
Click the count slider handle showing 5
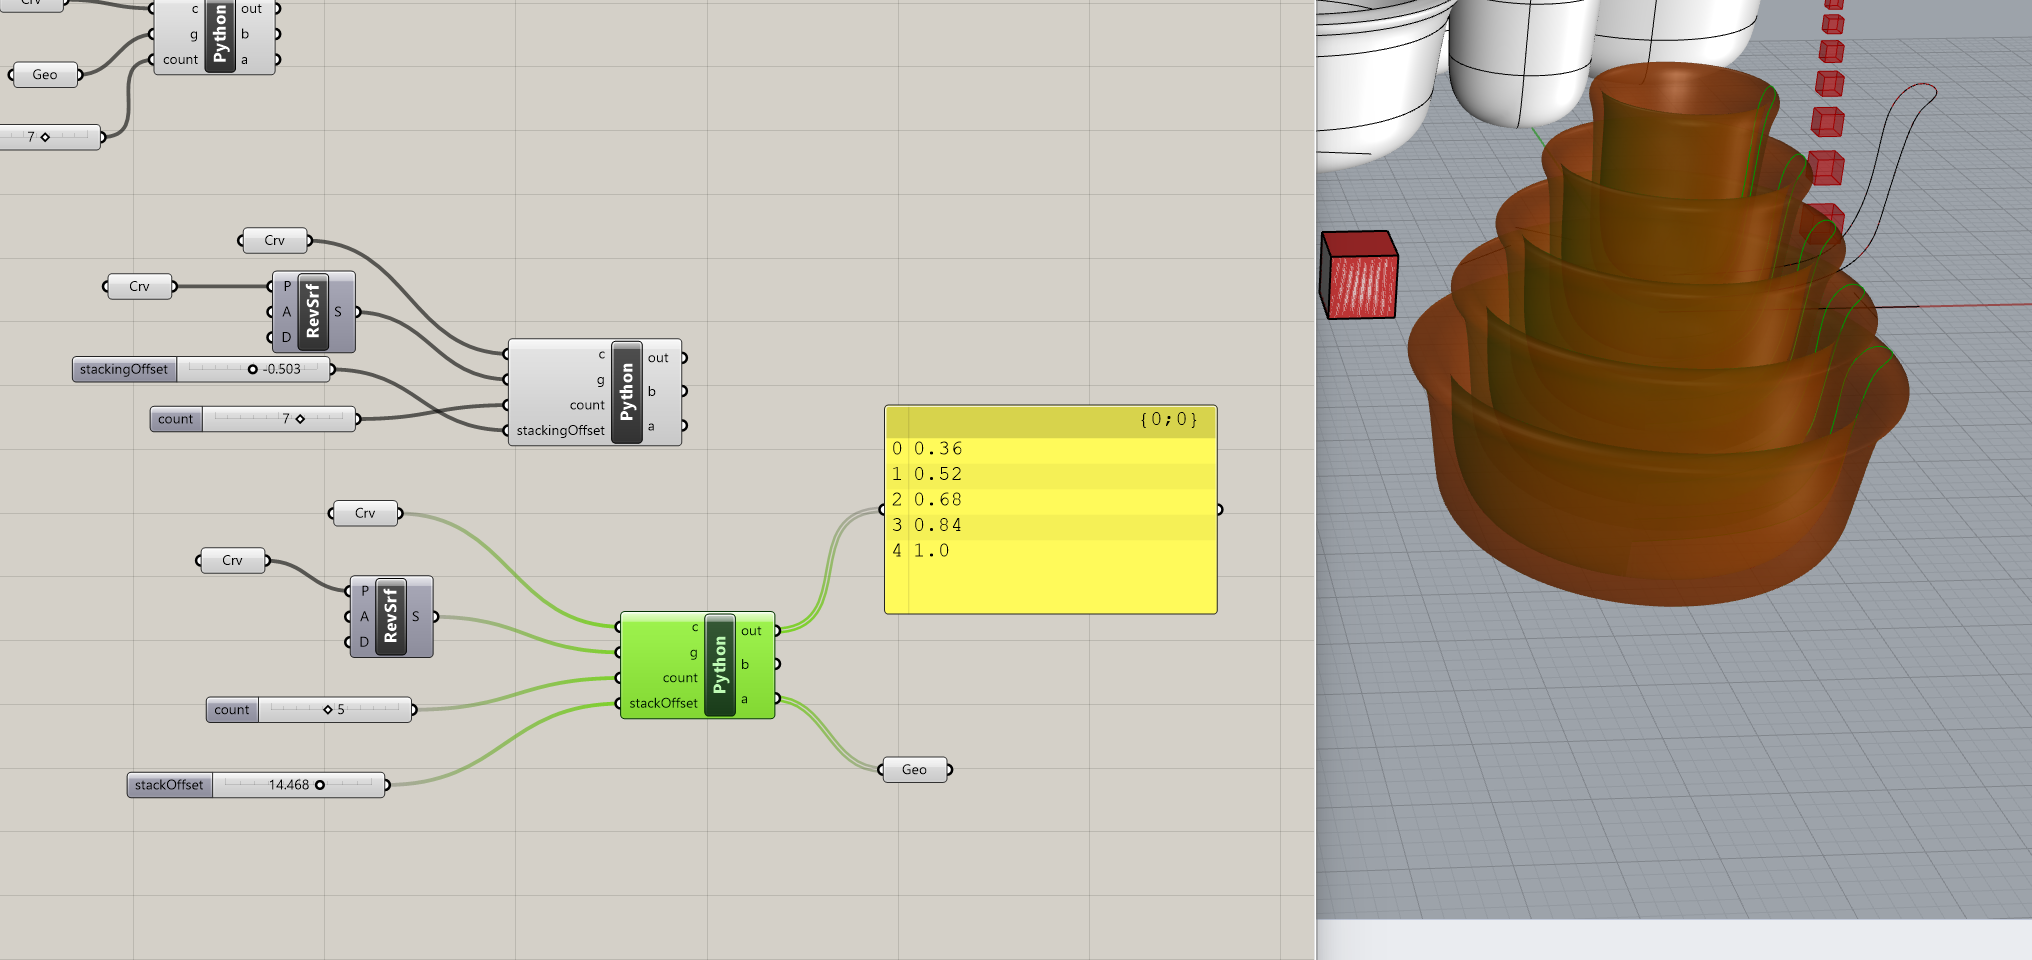click(x=327, y=709)
